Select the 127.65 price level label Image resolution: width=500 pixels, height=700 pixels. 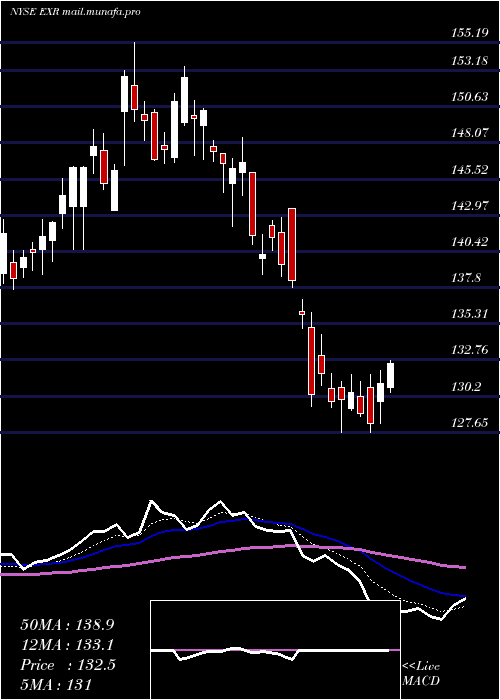pyautogui.click(x=468, y=422)
